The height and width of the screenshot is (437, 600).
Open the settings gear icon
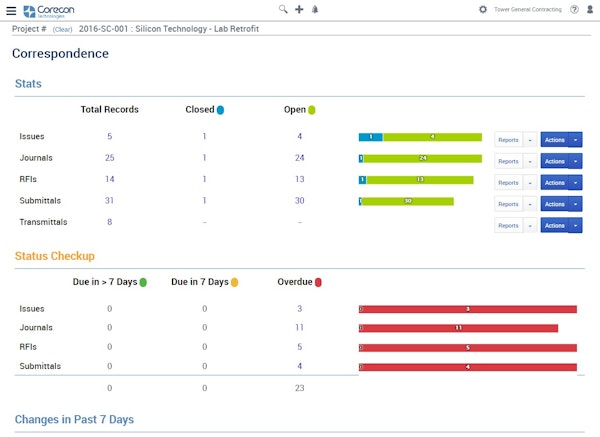pyautogui.click(x=483, y=9)
